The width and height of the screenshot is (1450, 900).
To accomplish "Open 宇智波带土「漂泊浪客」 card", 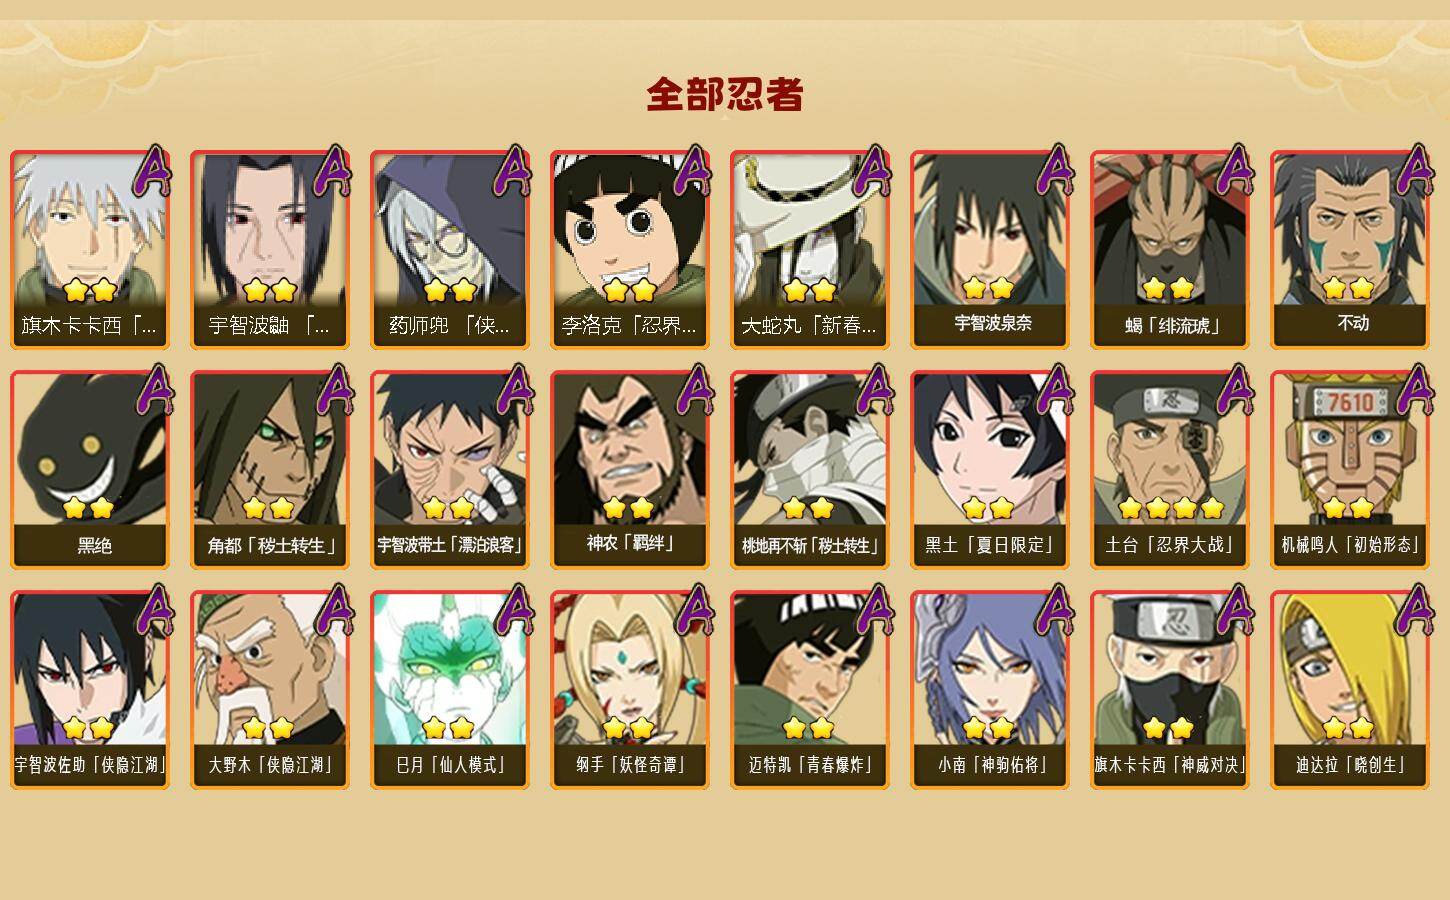I will point(450,470).
